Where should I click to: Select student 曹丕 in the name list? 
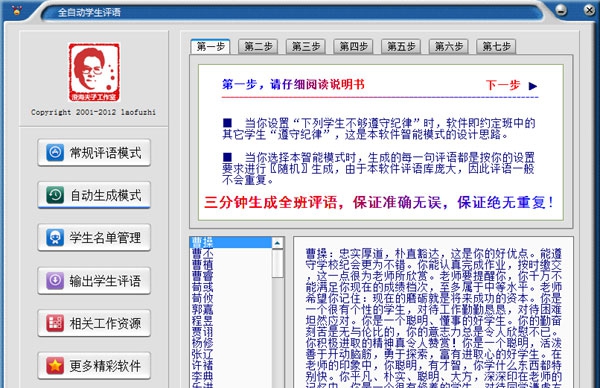coord(231,253)
